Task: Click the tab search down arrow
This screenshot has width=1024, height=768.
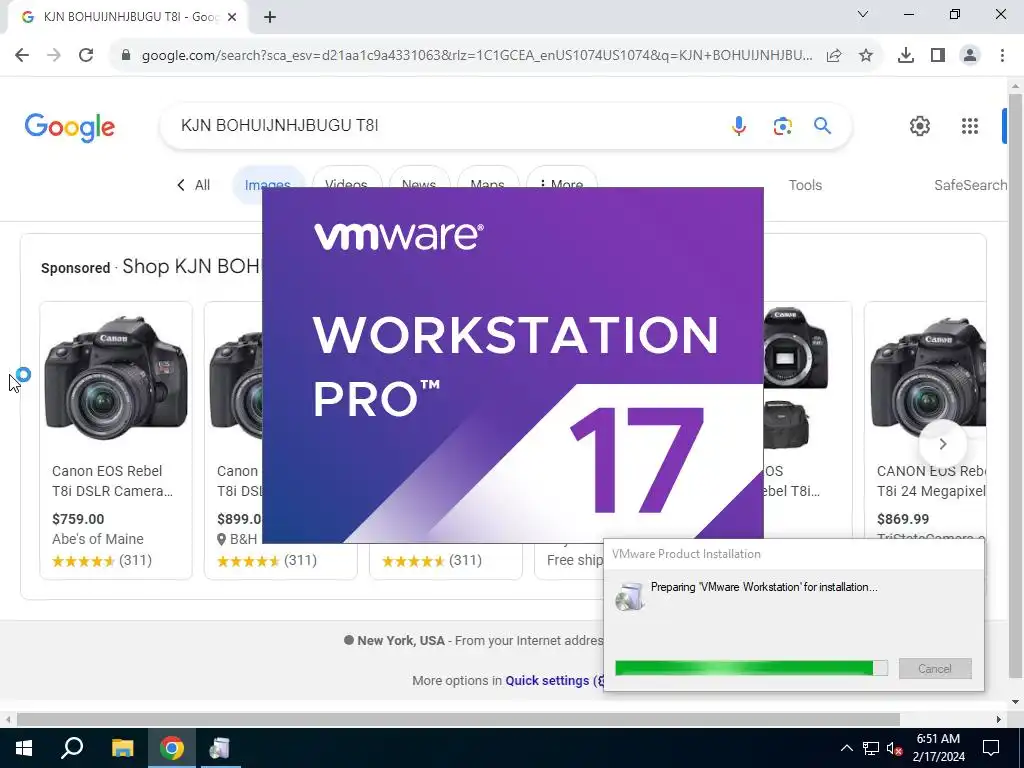Action: click(x=863, y=14)
